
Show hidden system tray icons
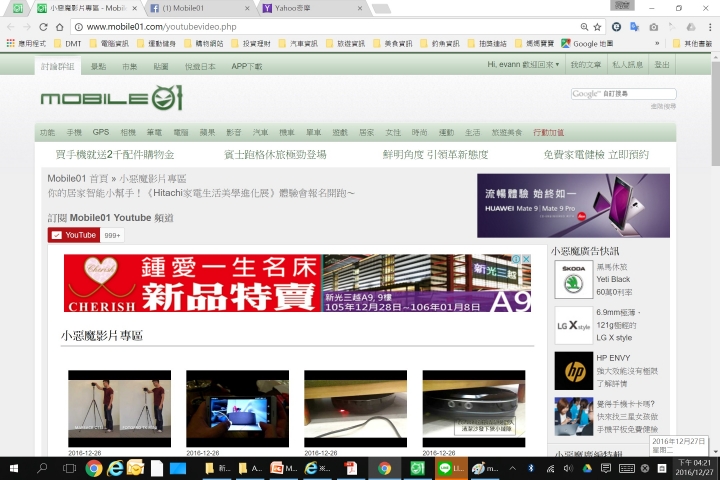tap(512, 469)
